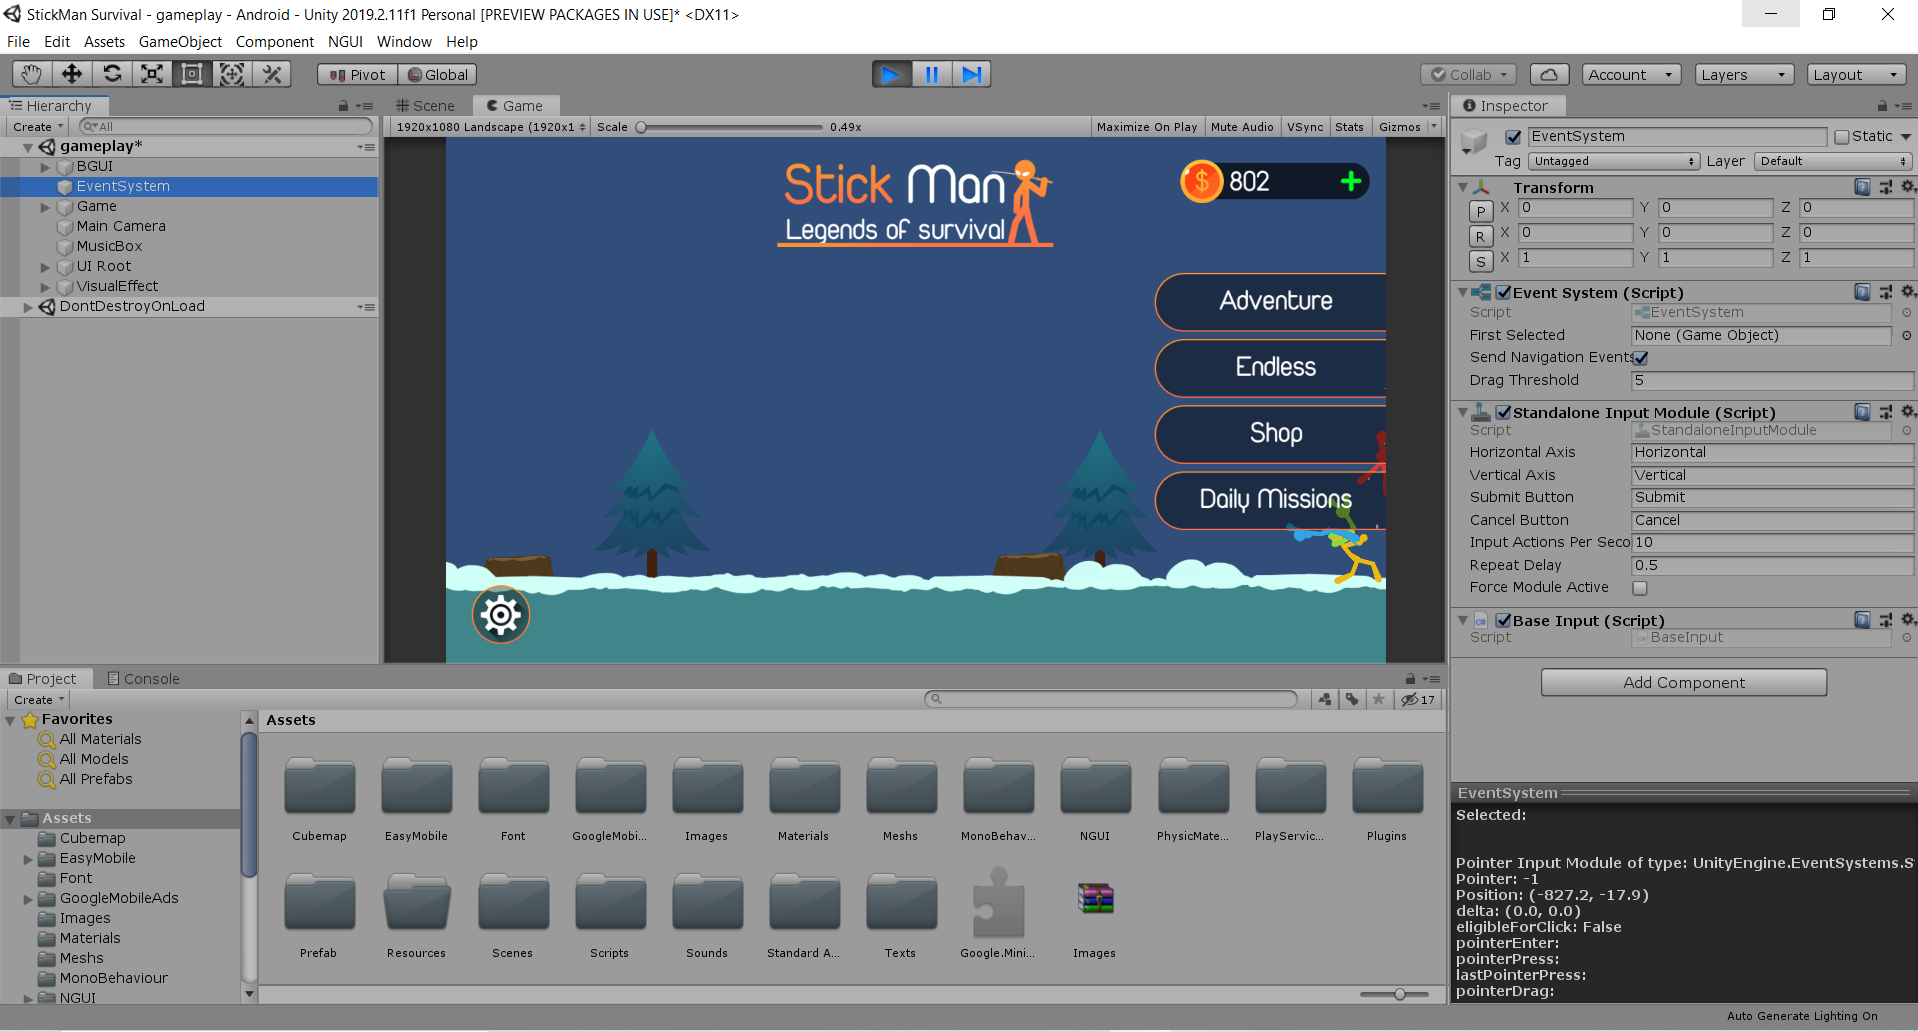This screenshot has height=1032, width=1918.
Task: Select the Rect Transform tool
Action: click(192, 74)
